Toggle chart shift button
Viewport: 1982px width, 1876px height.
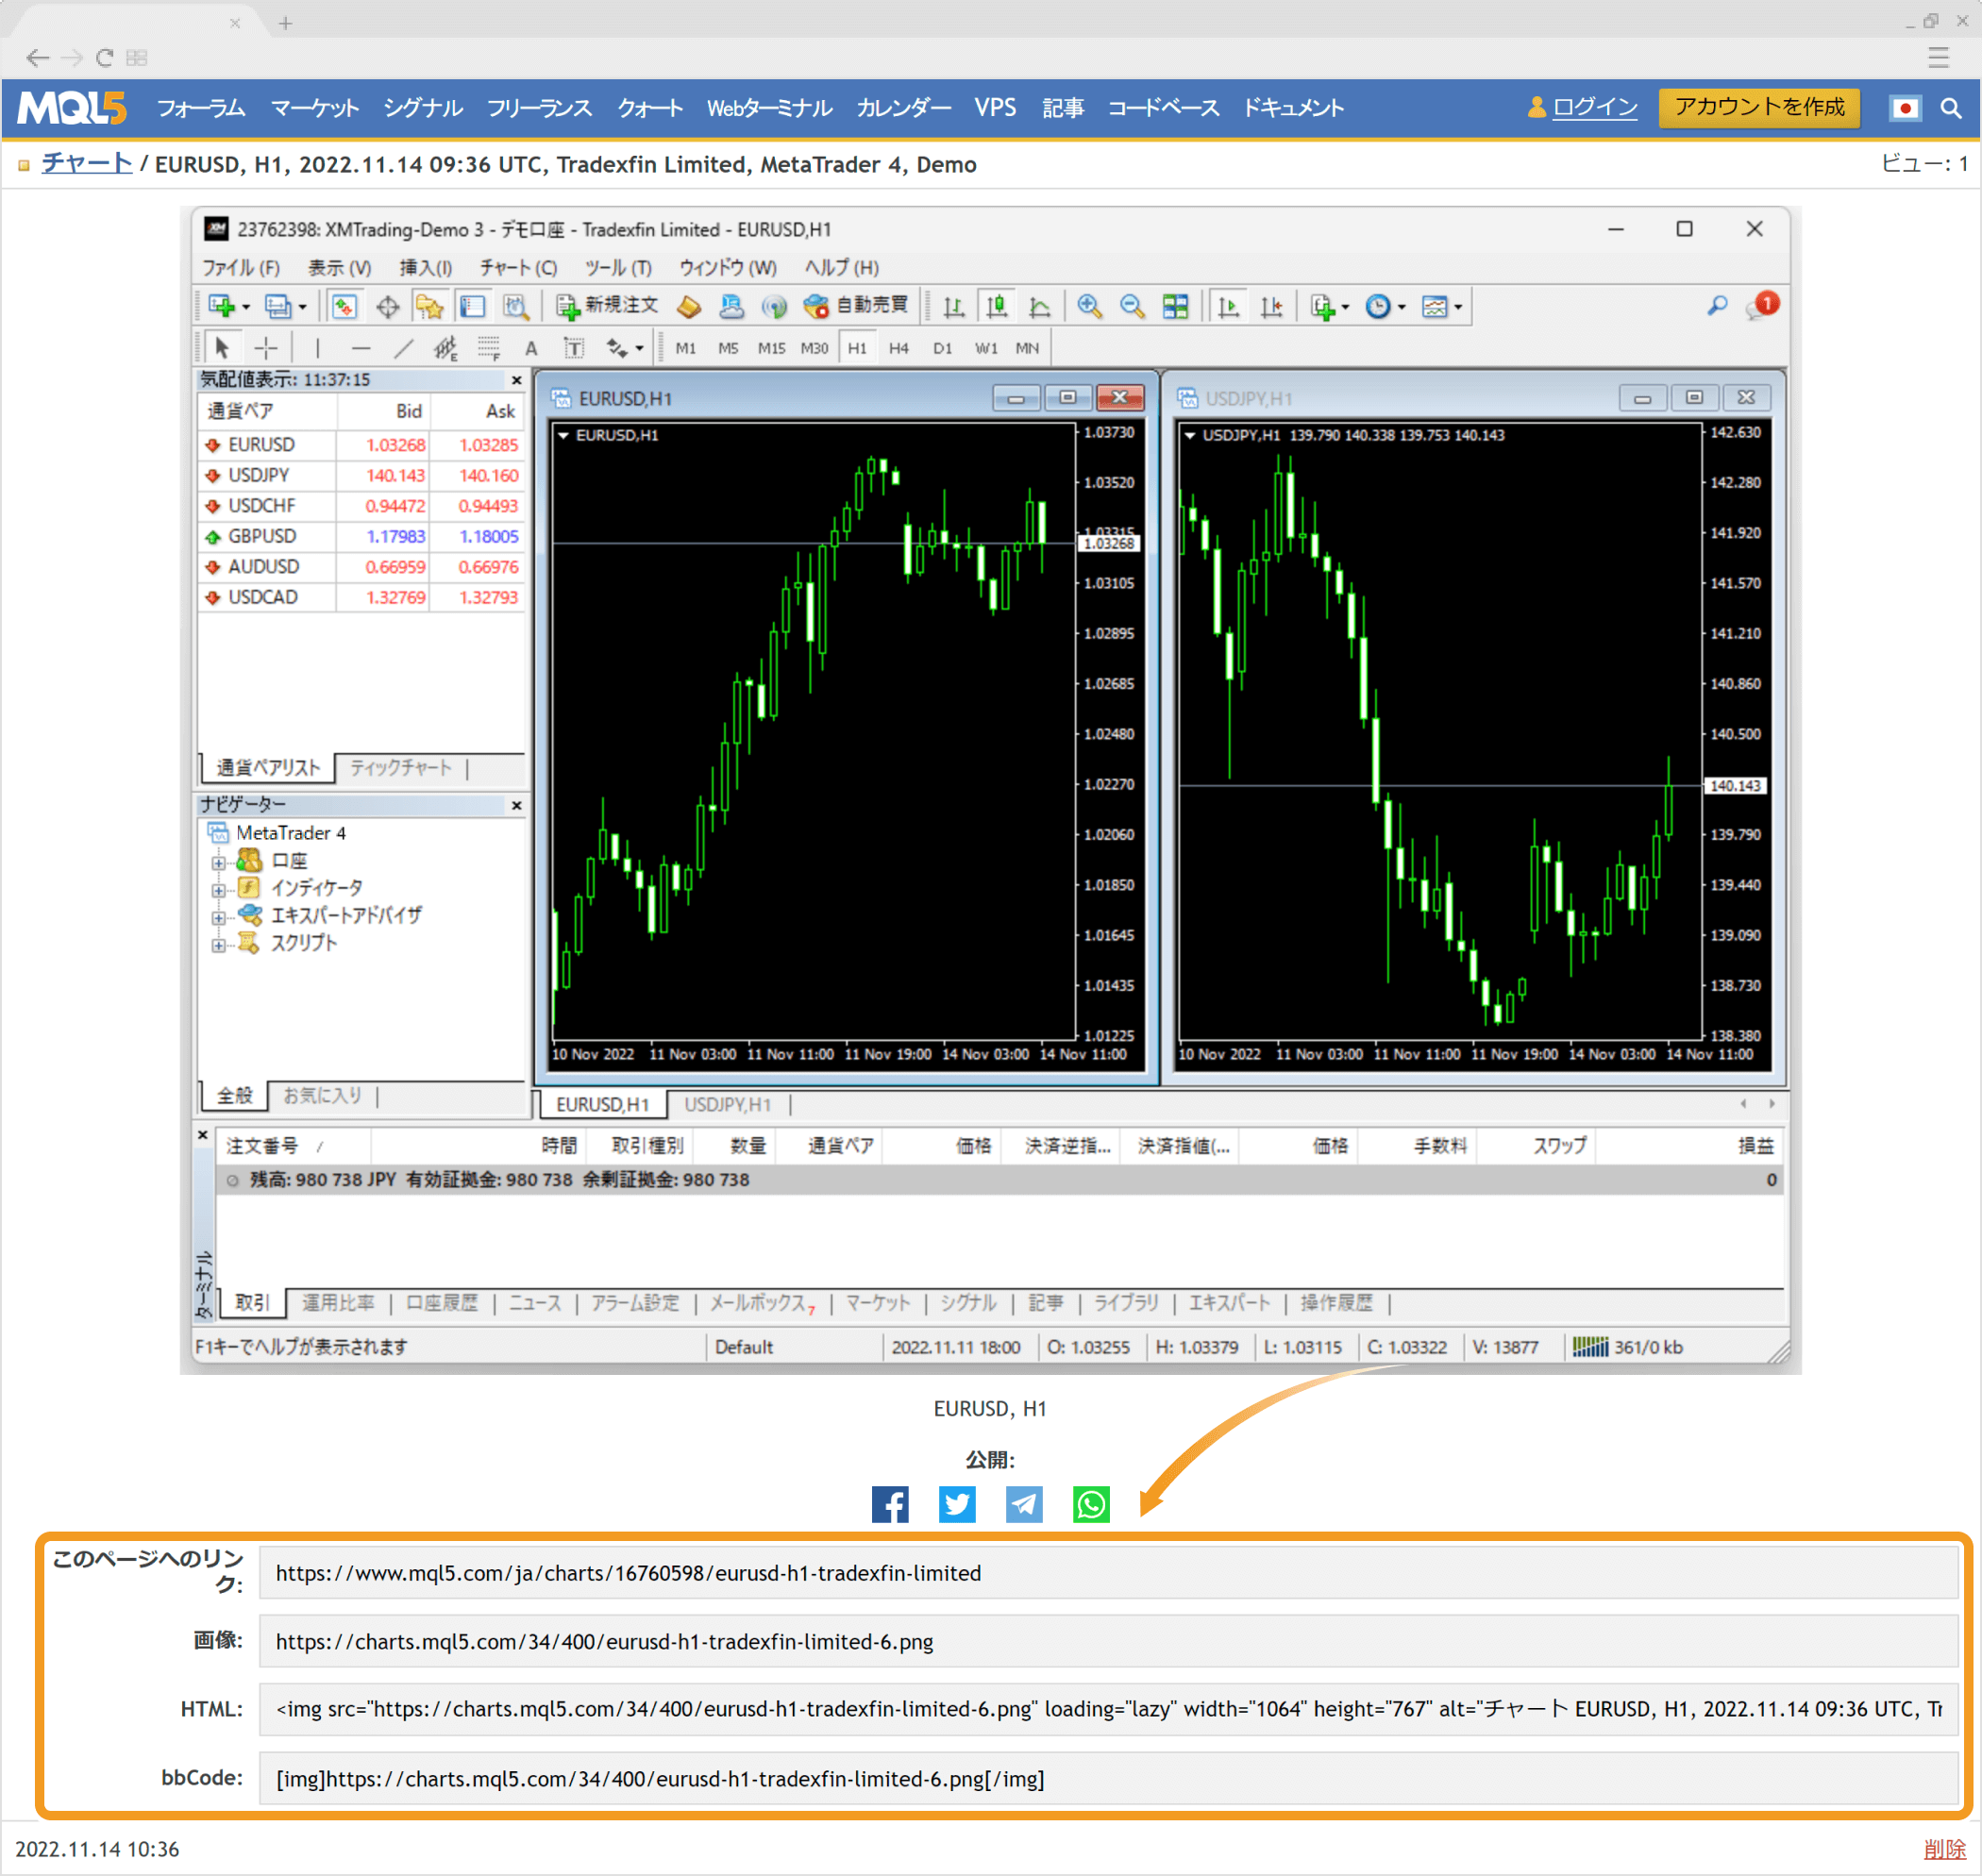click(x=1271, y=307)
